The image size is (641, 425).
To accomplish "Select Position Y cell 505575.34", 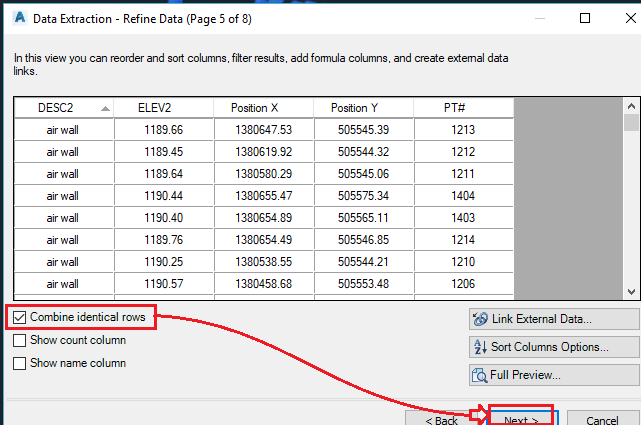I will pyautogui.click(x=363, y=196).
